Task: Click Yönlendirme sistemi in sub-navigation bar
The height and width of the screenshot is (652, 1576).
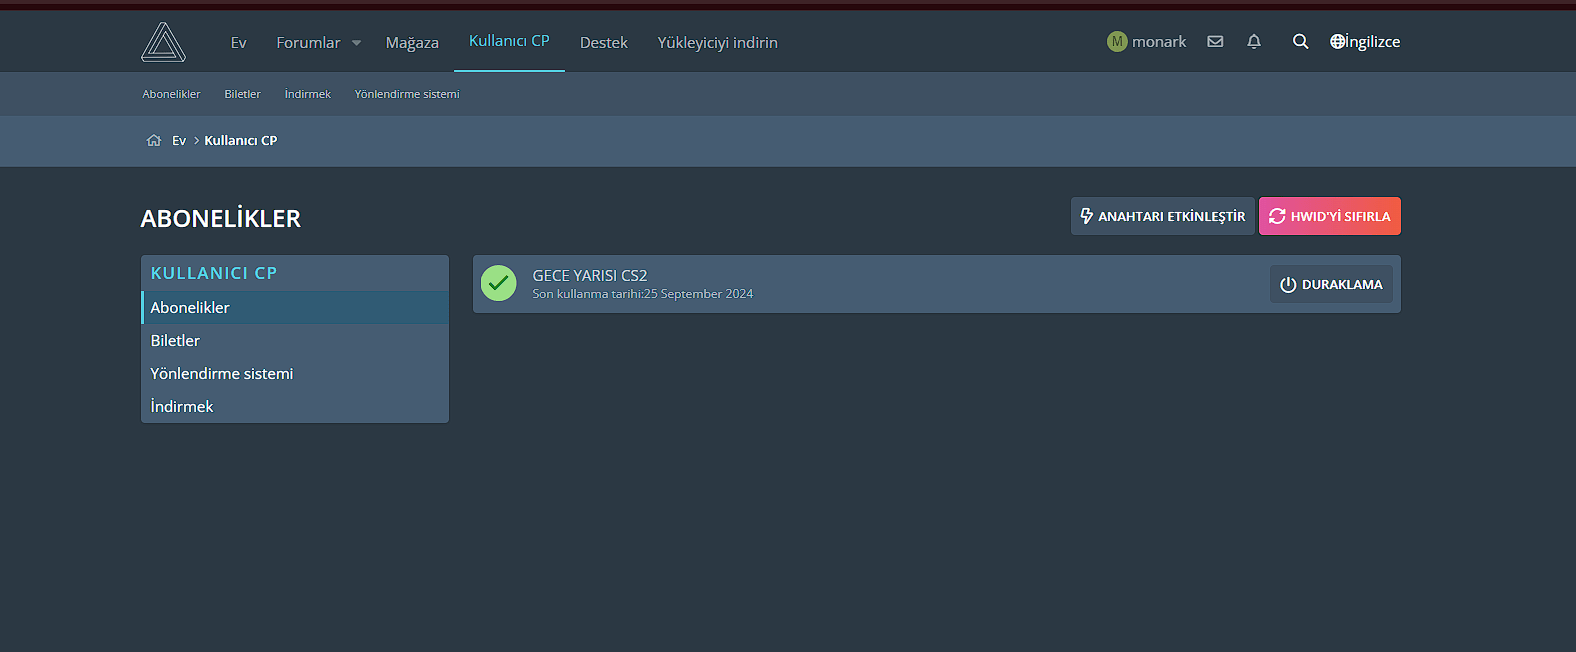Action: (x=407, y=94)
